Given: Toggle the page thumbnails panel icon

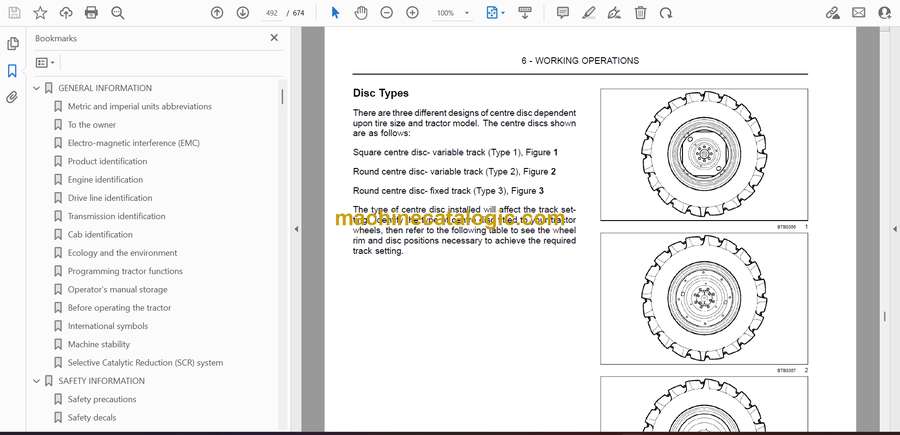Looking at the screenshot, I should [x=12, y=44].
